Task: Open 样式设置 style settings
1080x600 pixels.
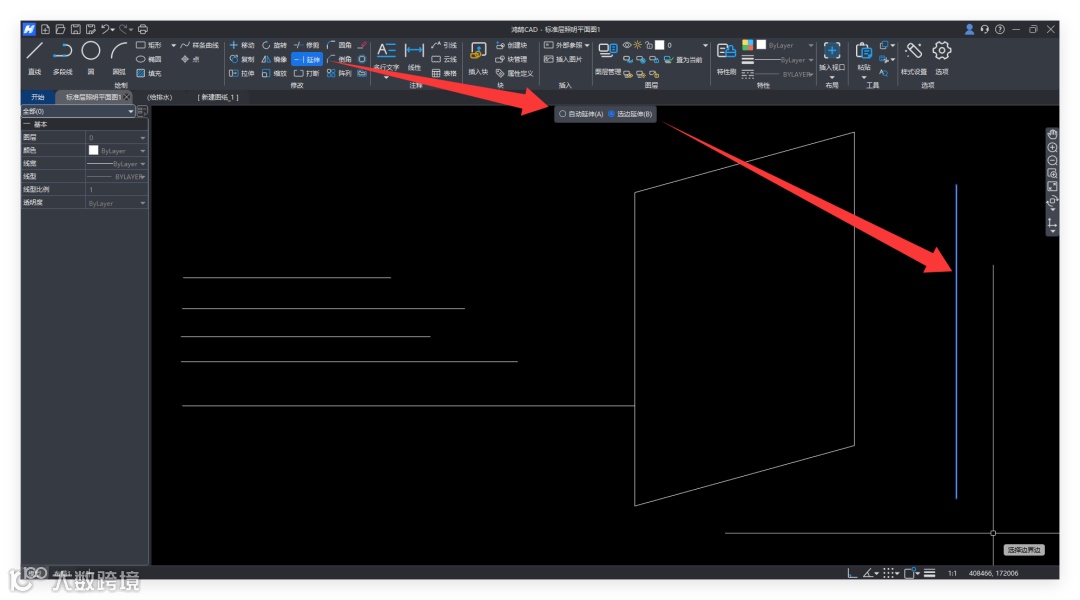Action: click(x=914, y=58)
